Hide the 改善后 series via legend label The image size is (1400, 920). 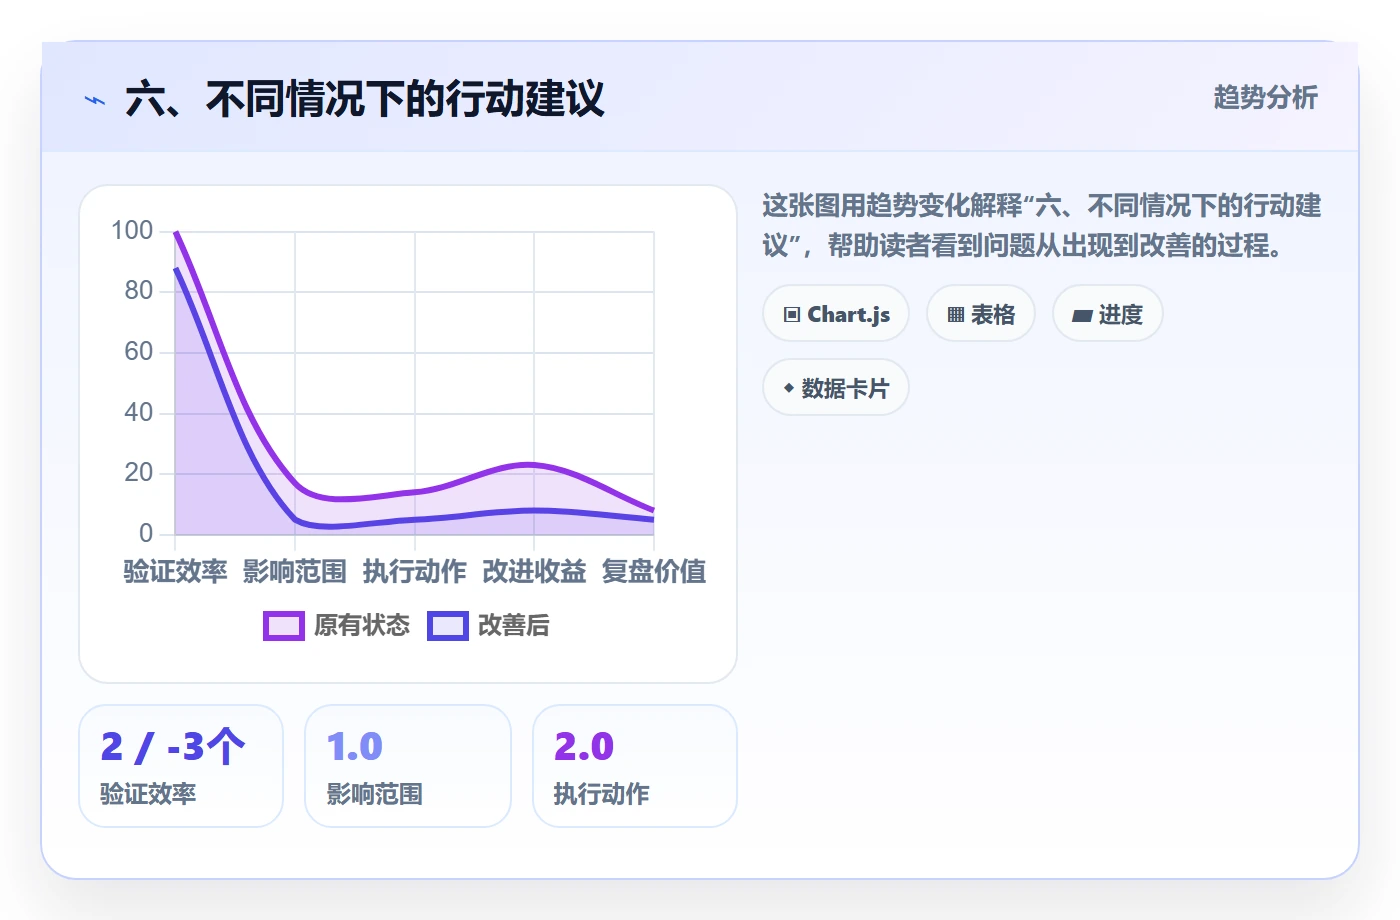tap(514, 626)
